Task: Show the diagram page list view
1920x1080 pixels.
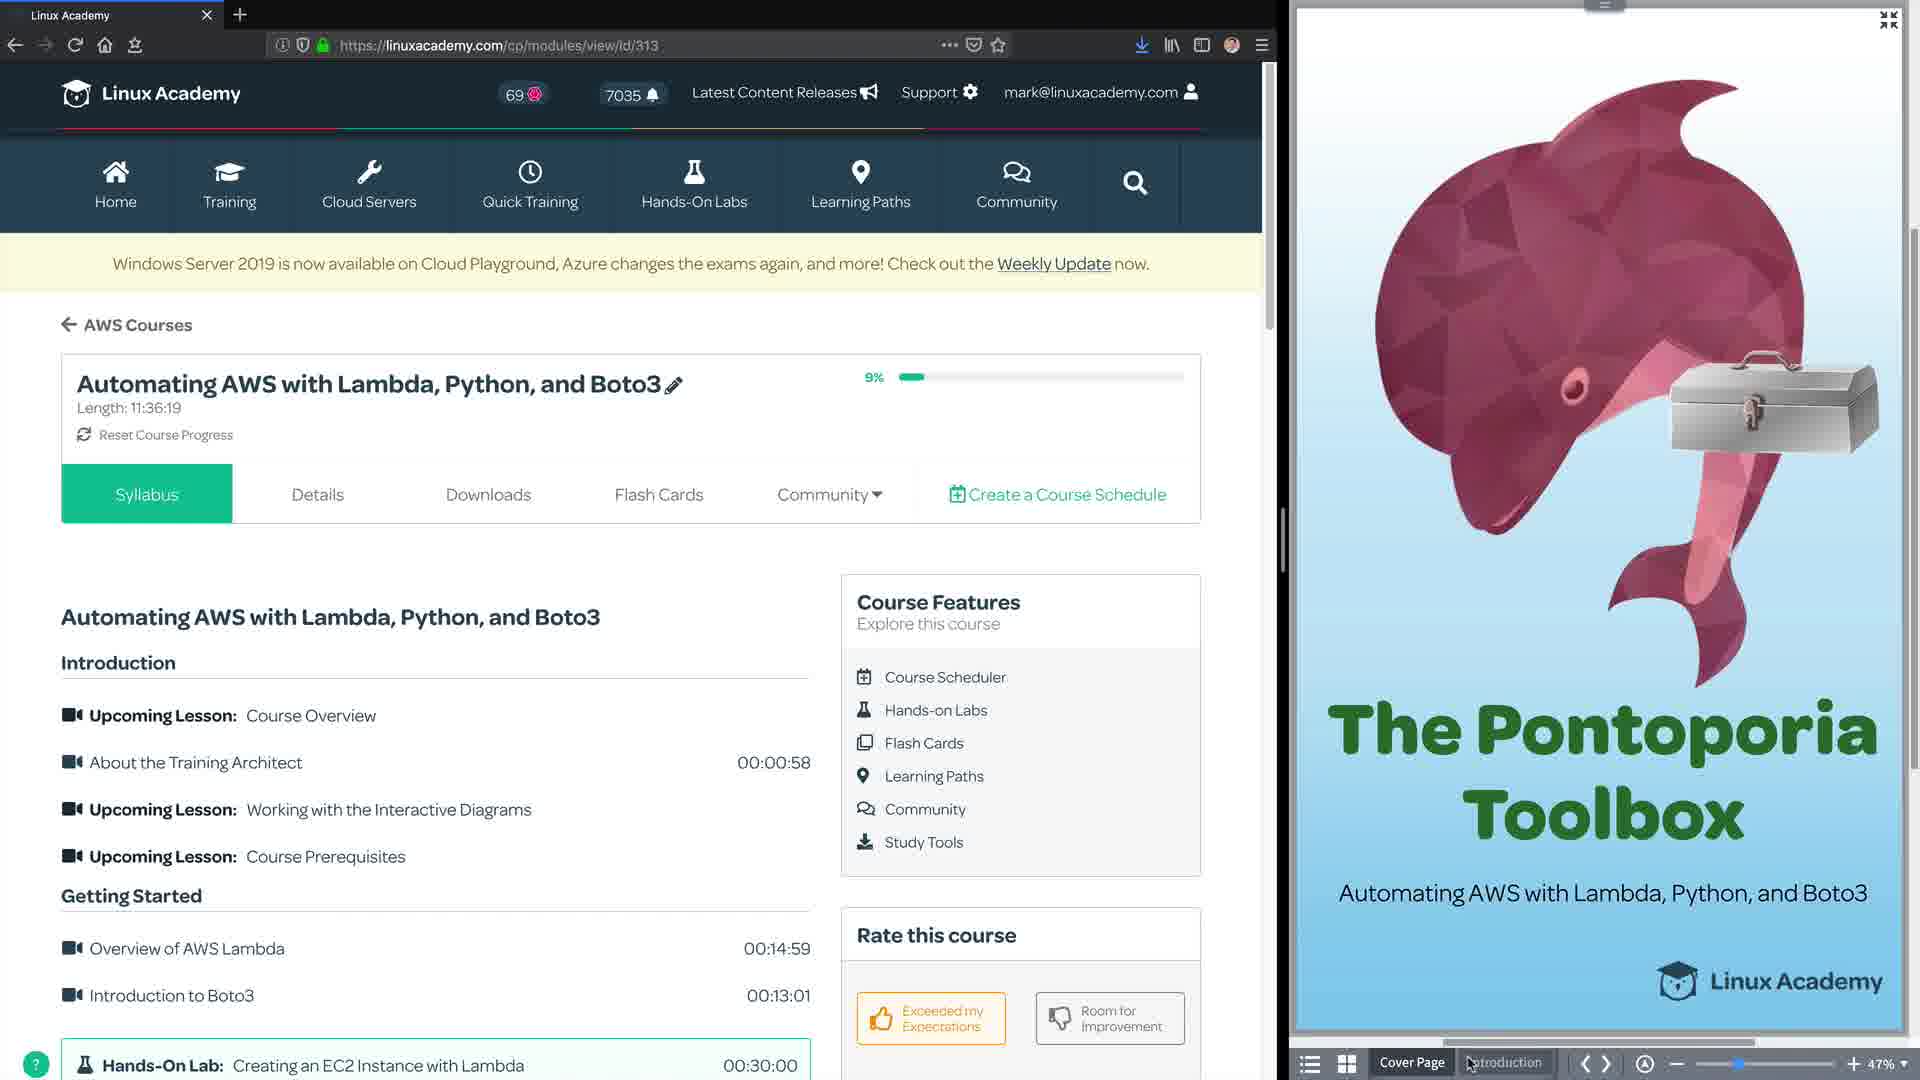Action: tap(1309, 1064)
